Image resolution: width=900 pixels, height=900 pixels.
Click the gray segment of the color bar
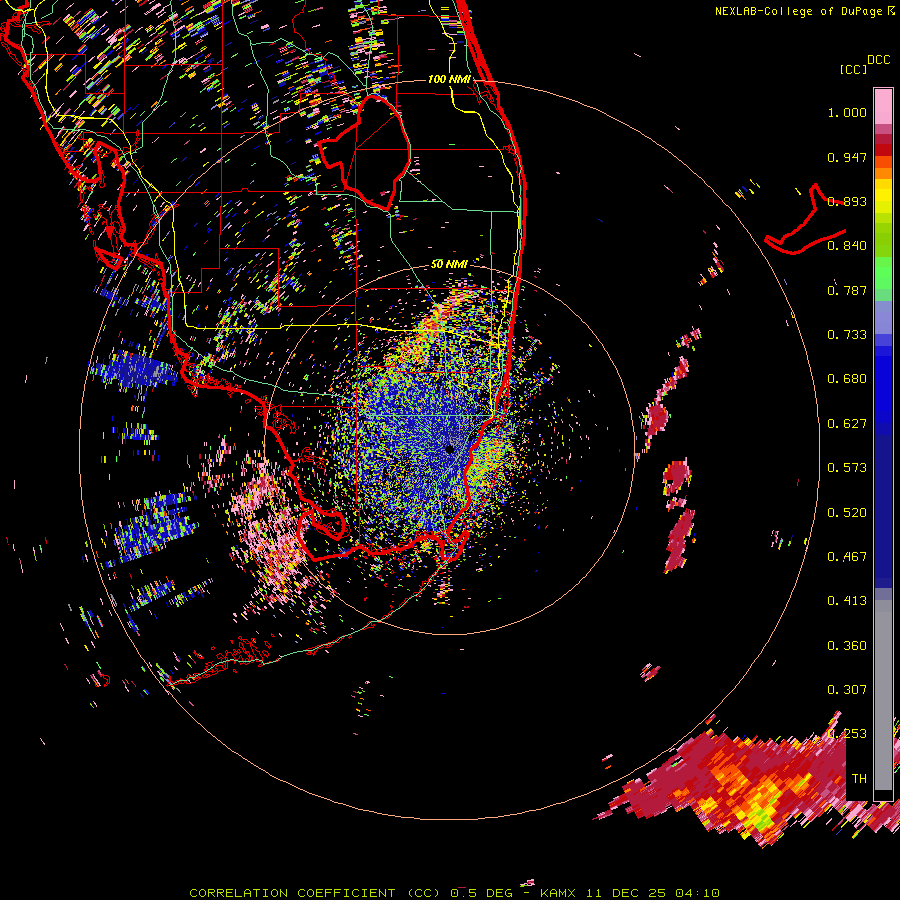click(x=883, y=695)
